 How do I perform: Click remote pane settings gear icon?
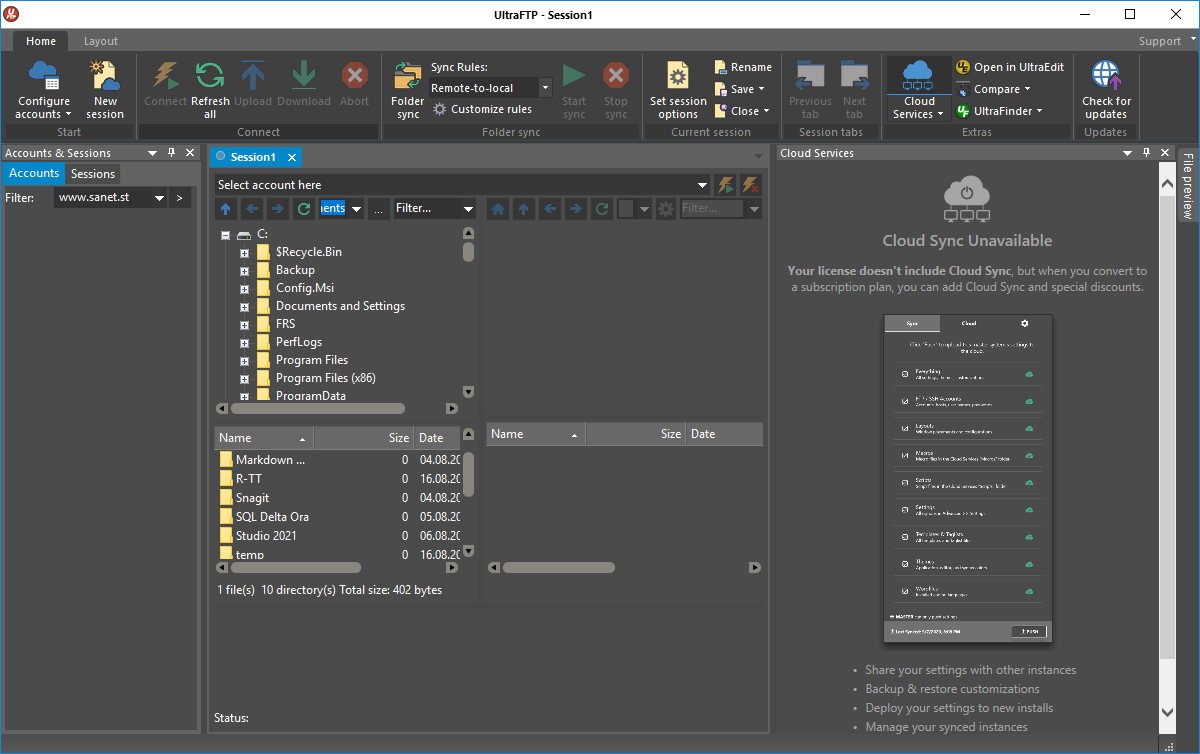pyautogui.click(x=666, y=209)
